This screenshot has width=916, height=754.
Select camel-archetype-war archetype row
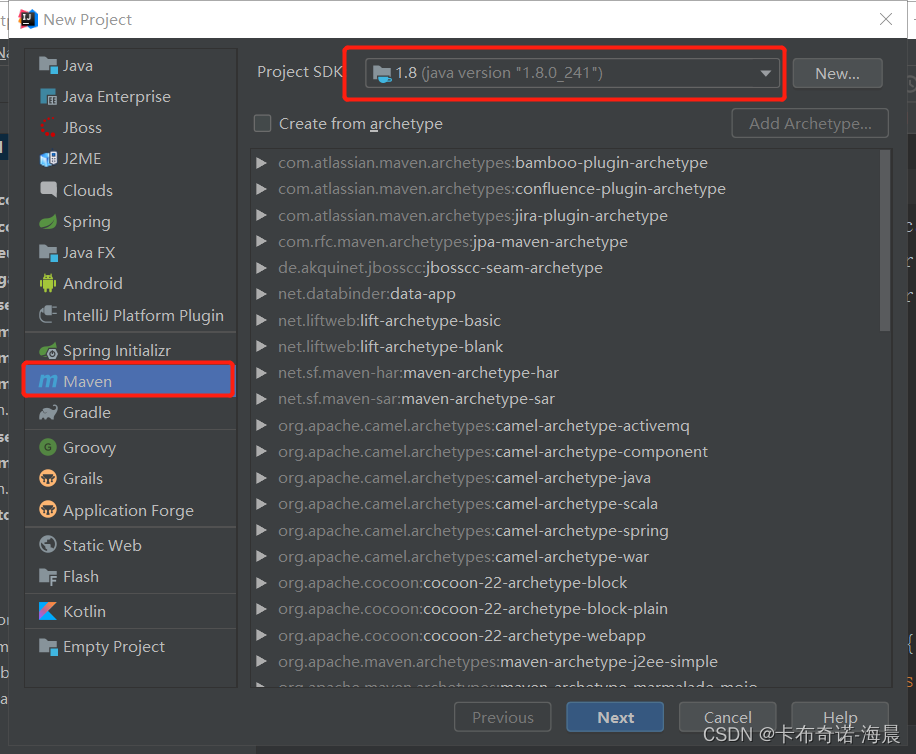(565, 557)
